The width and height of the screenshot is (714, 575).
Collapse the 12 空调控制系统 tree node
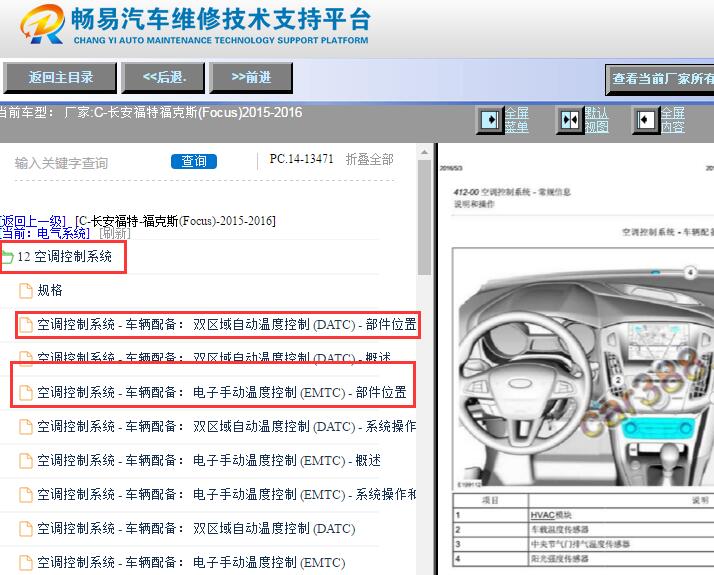(64, 257)
